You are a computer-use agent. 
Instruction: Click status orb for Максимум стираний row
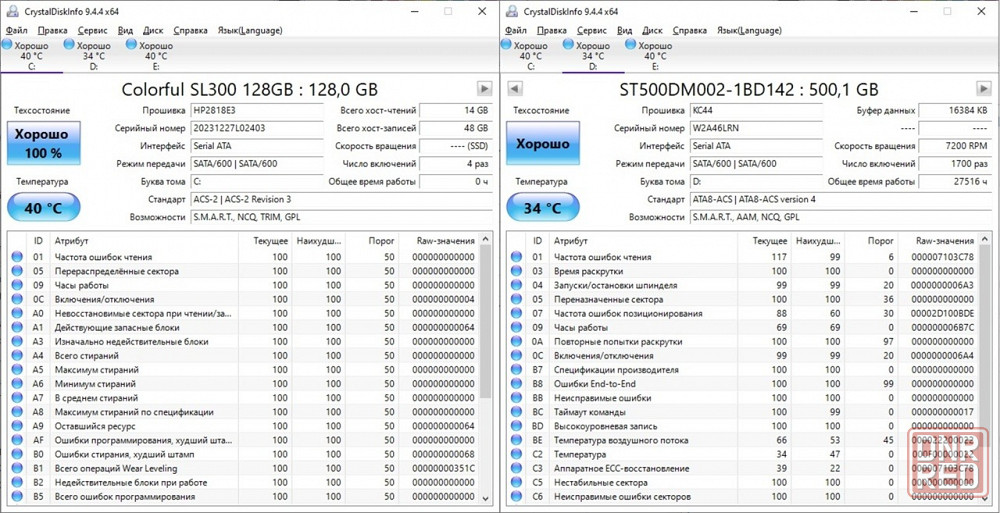pyautogui.click(x=17, y=369)
